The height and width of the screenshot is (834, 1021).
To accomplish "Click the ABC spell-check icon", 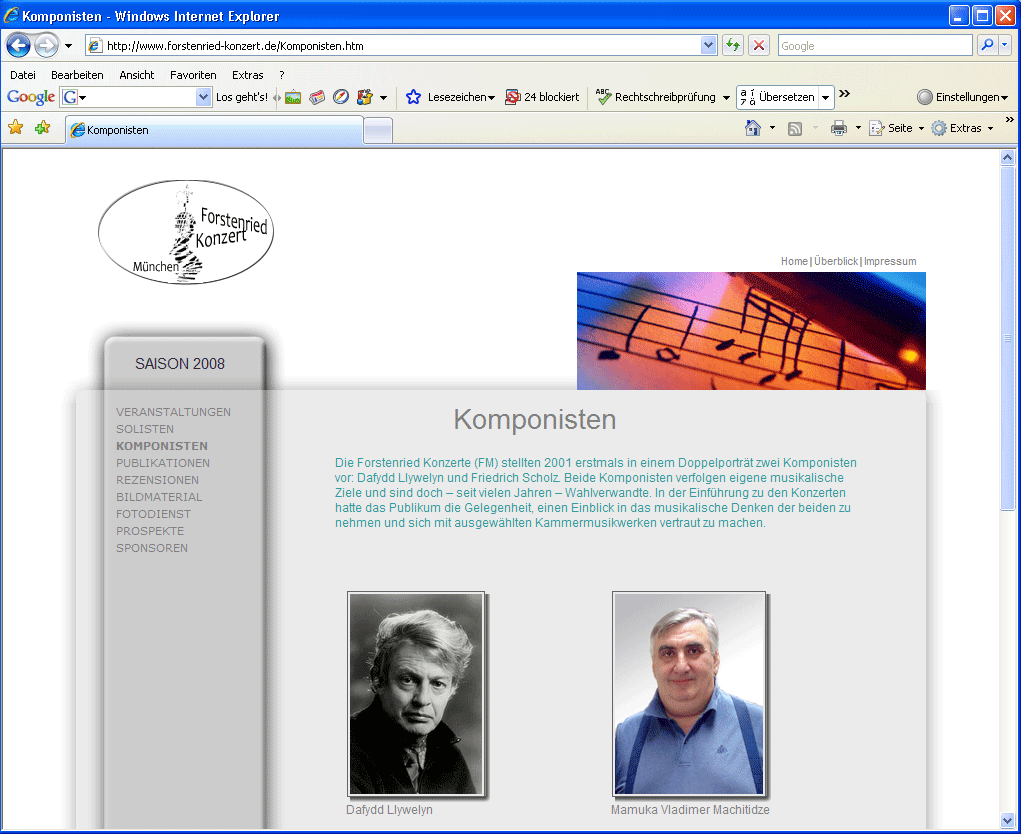I will (604, 96).
